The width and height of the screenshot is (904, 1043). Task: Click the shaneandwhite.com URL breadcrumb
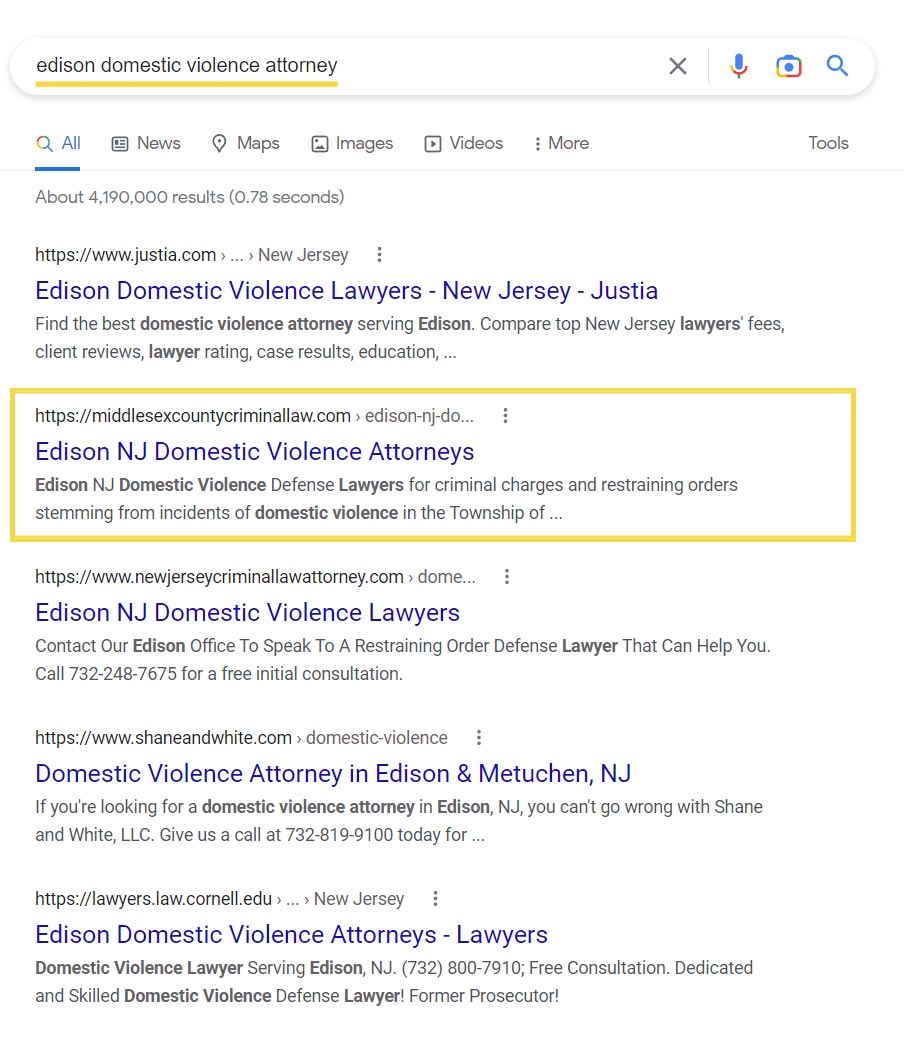click(x=241, y=738)
